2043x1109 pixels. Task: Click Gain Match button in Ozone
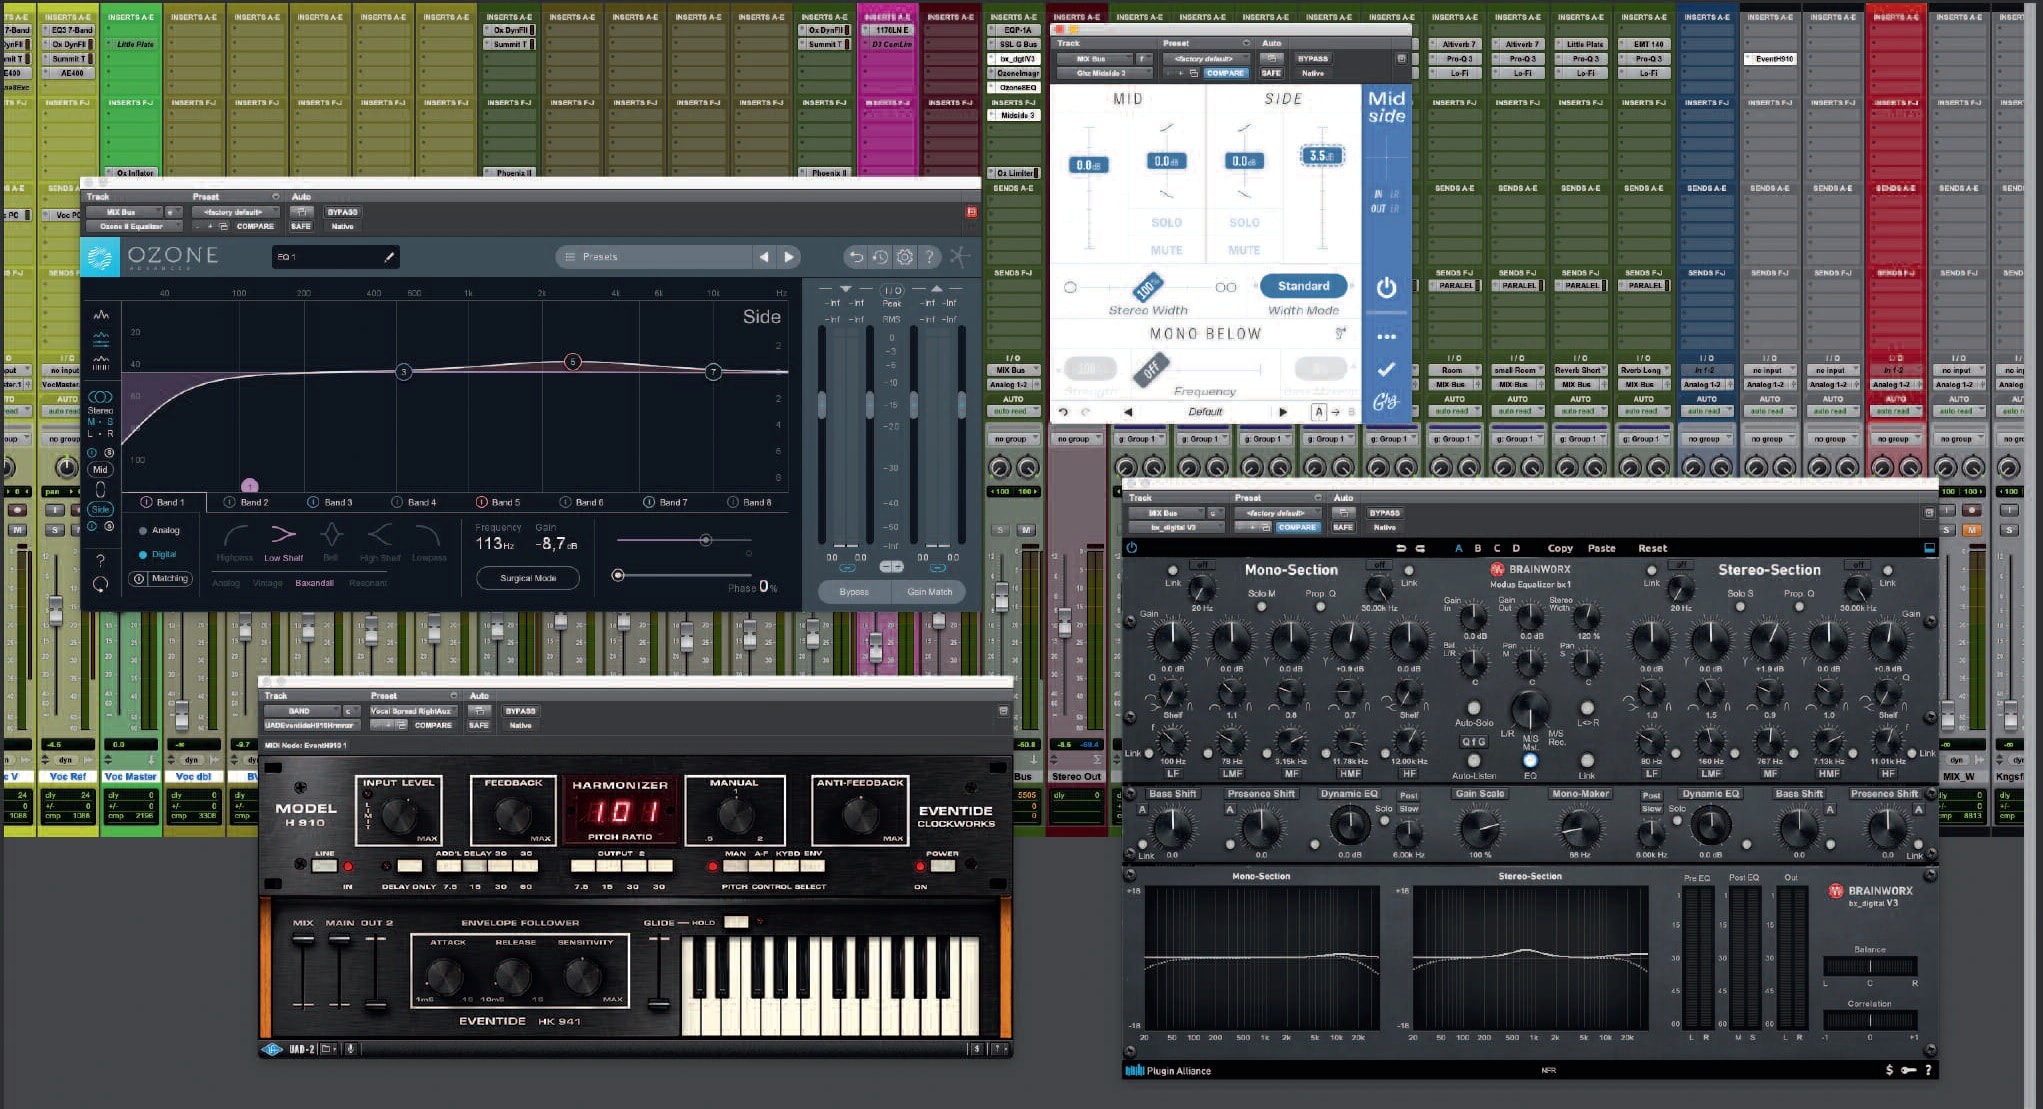(x=929, y=592)
